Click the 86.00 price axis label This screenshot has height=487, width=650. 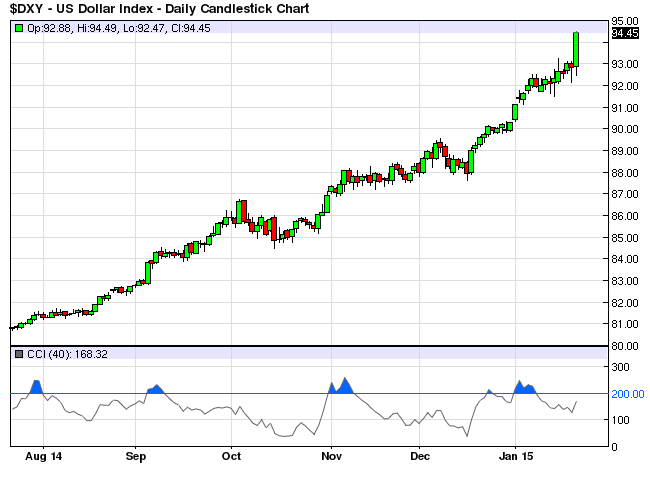pyautogui.click(x=625, y=216)
